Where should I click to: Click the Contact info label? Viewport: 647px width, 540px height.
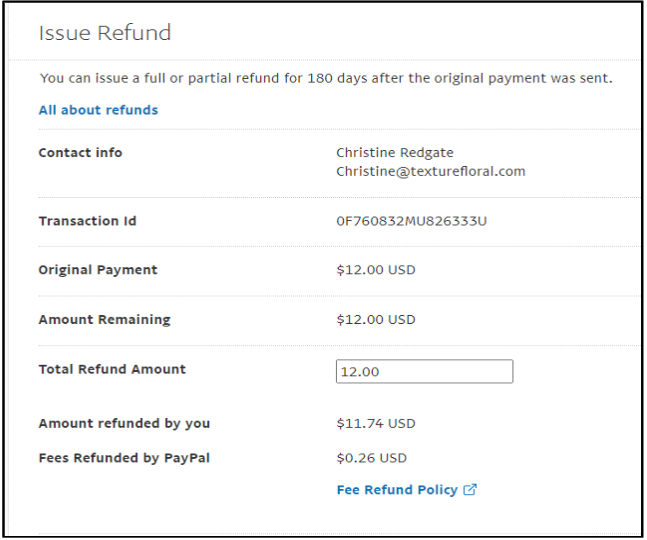tap(80, 153)
